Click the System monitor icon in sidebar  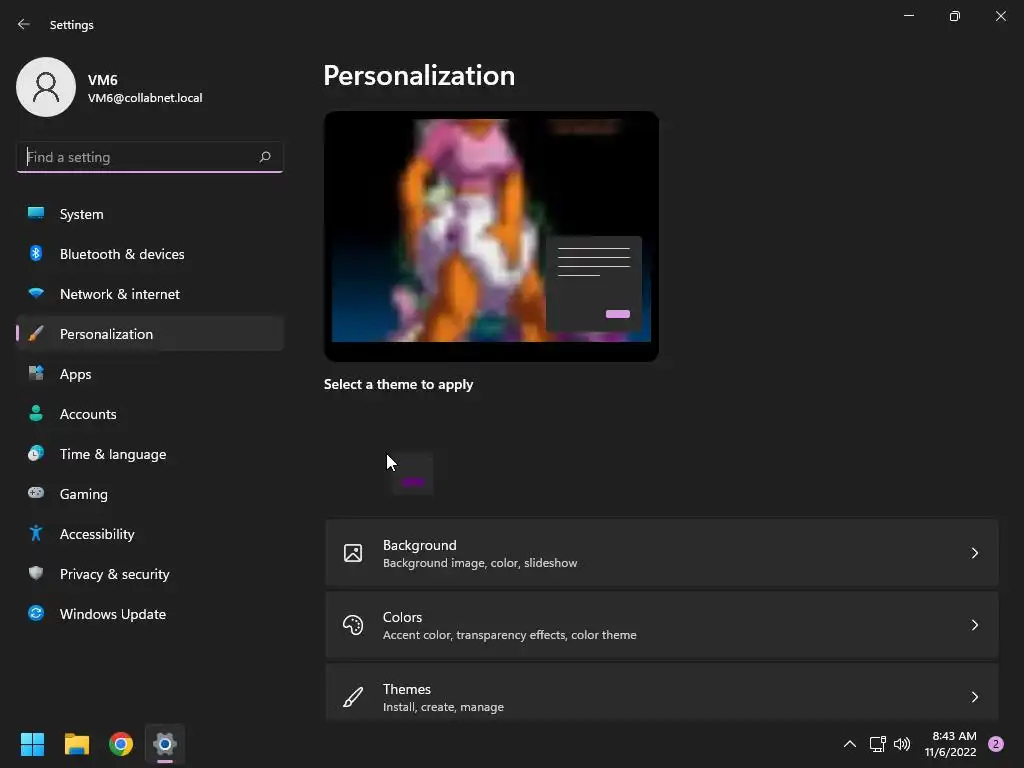36,214
